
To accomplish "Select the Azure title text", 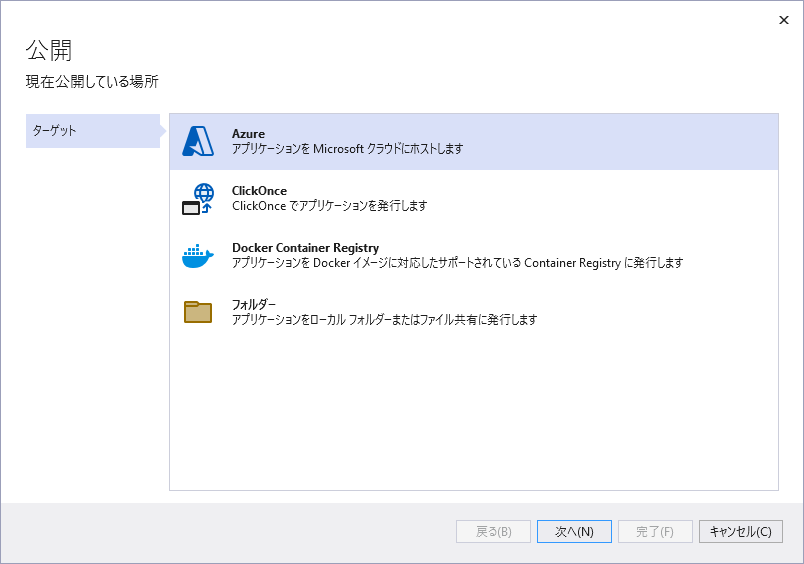I will (x=248, y=134).
